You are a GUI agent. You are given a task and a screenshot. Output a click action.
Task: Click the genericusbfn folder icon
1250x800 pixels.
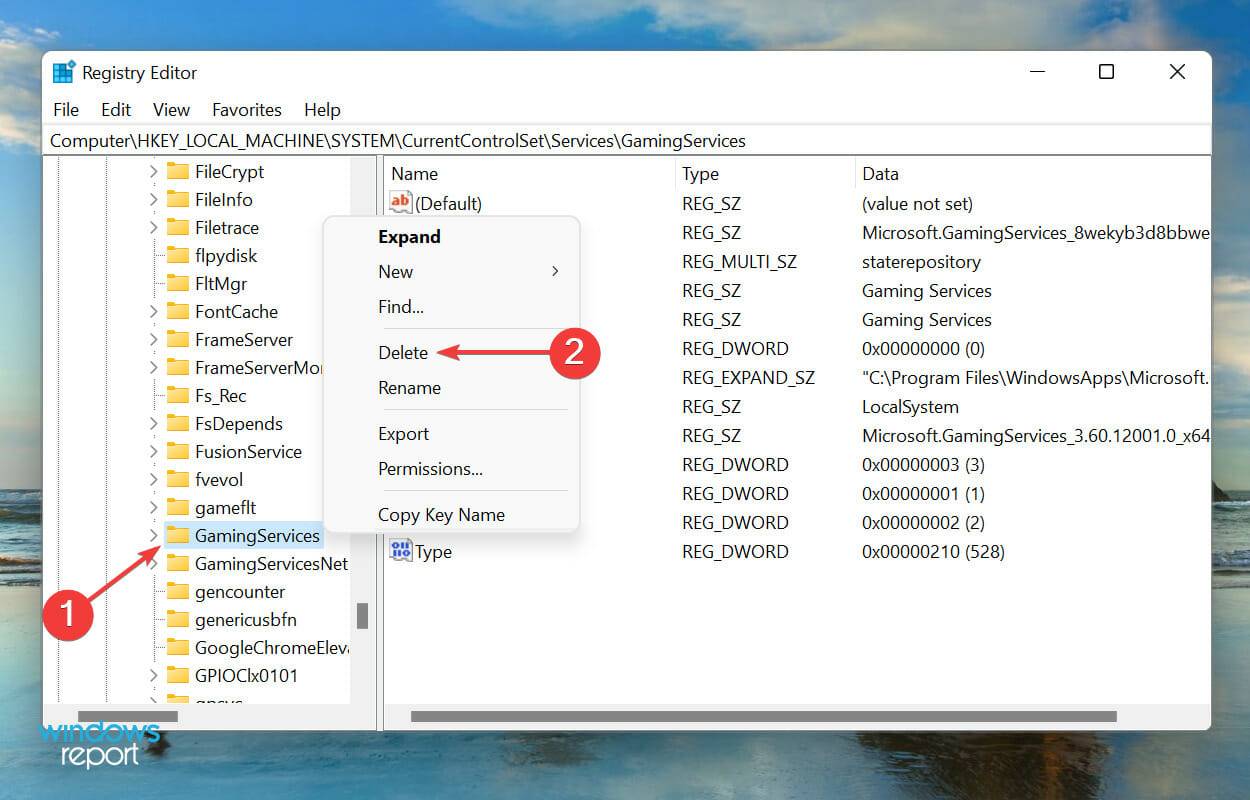click(x=180, y=620)
